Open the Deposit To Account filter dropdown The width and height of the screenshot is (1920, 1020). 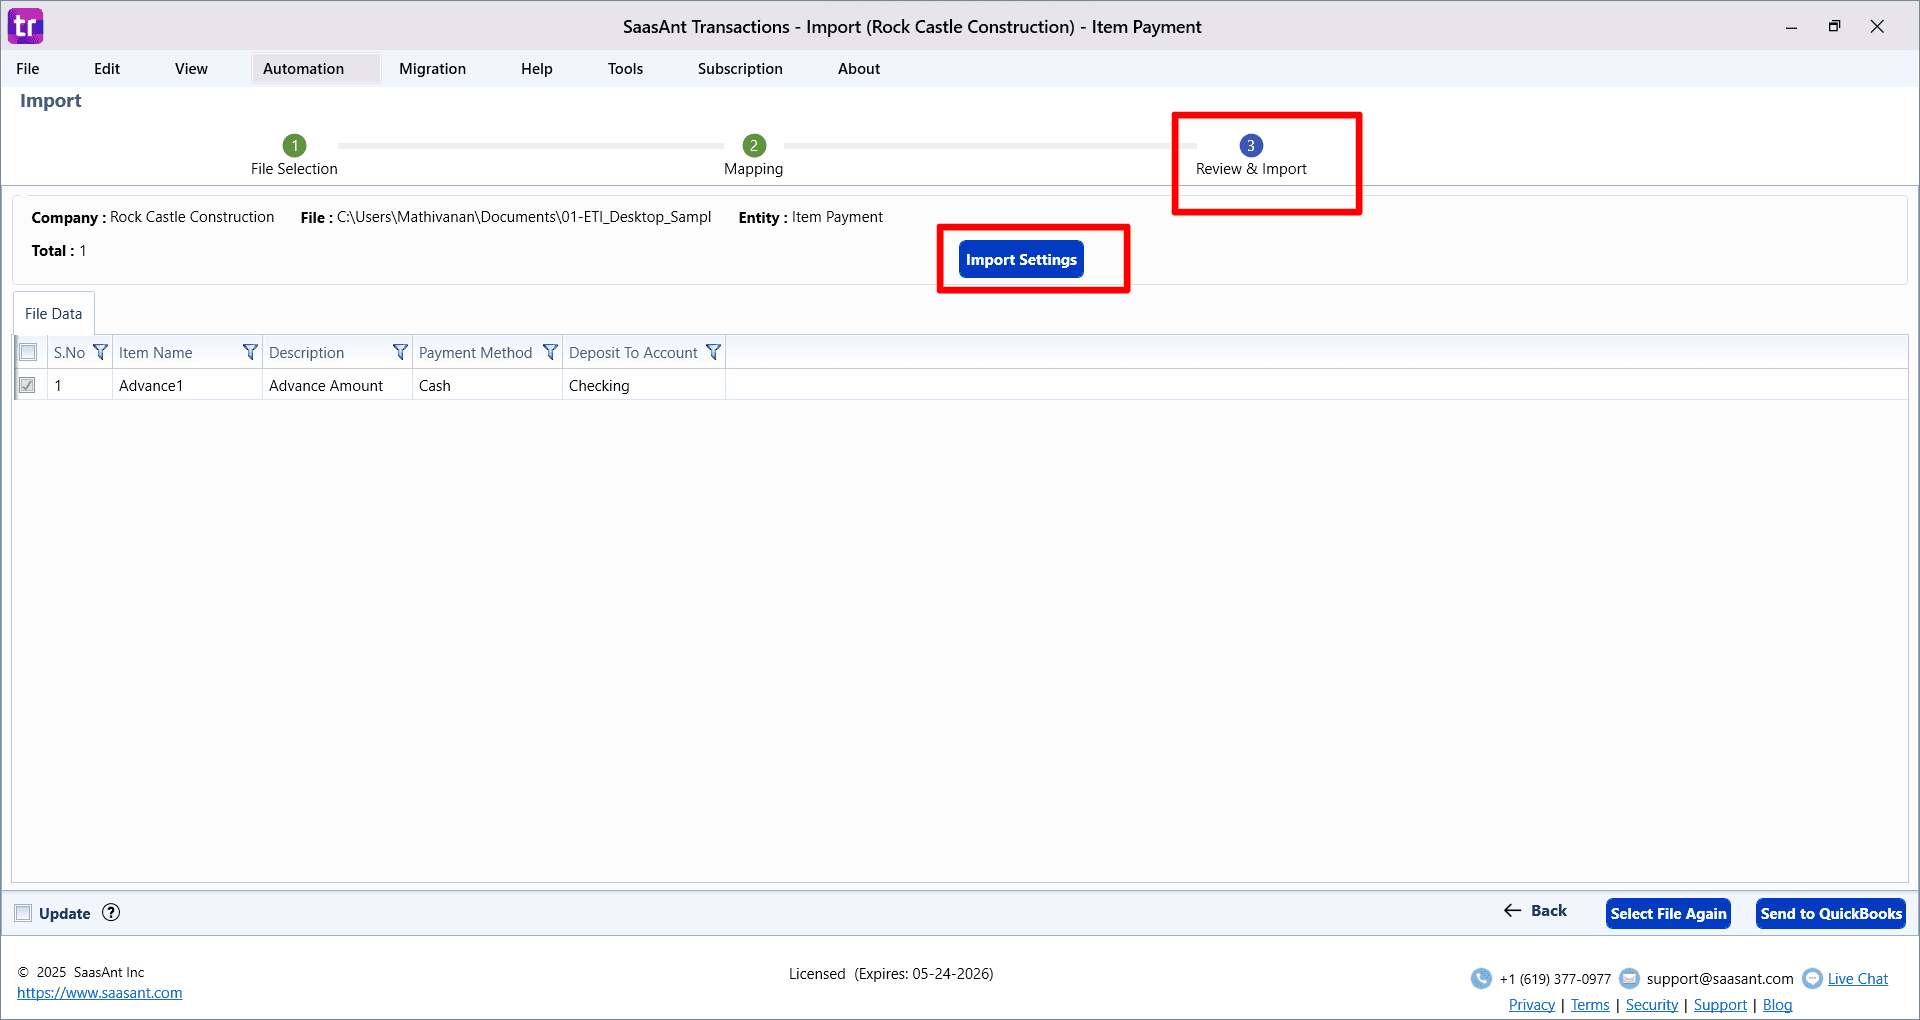click(x=713, y=352)
